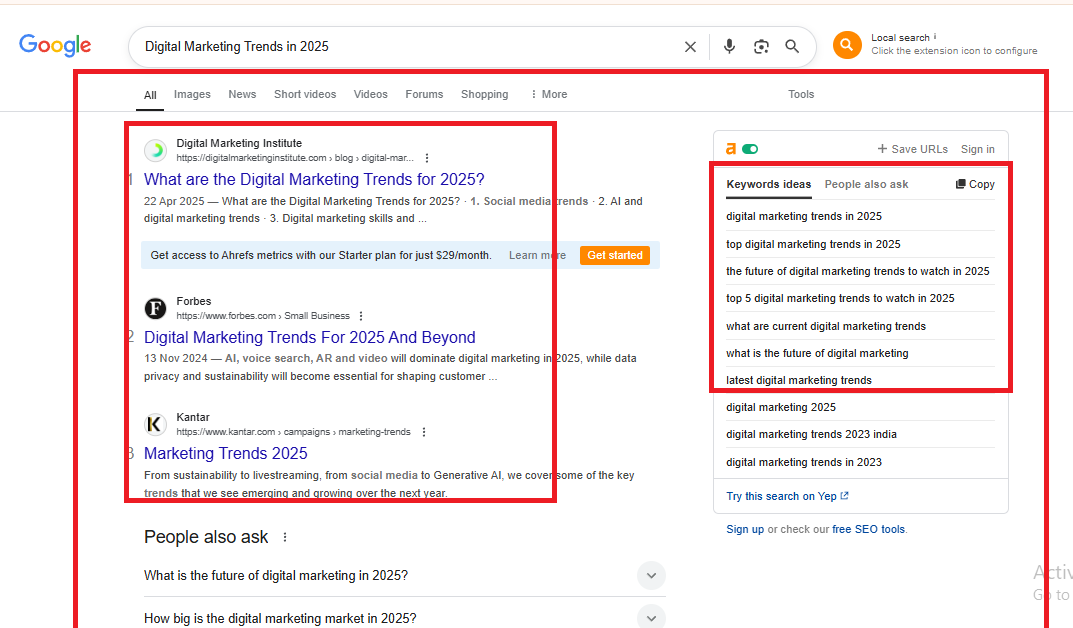Viewport: 1073px width, 628px height.
Task: Click Sign in on Ahrefs panel
Action: coord(978,149)
